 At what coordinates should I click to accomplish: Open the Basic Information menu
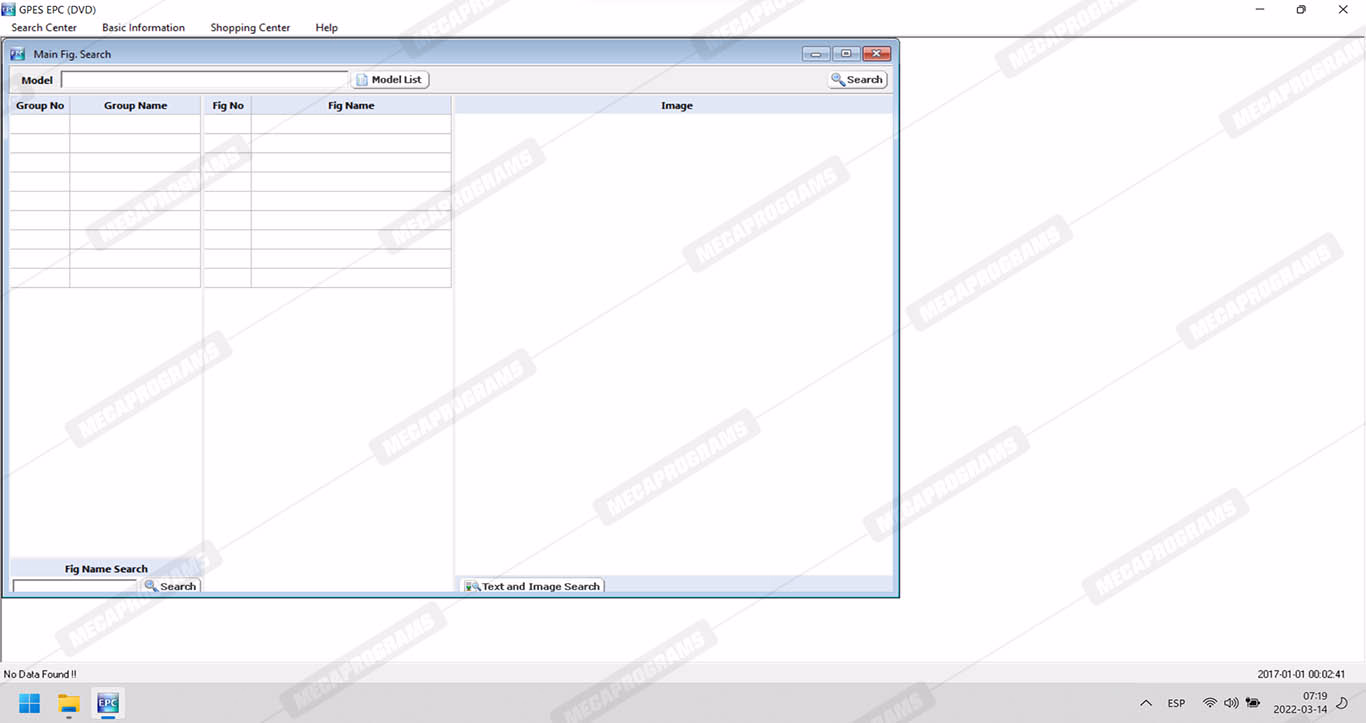[143, 28]
